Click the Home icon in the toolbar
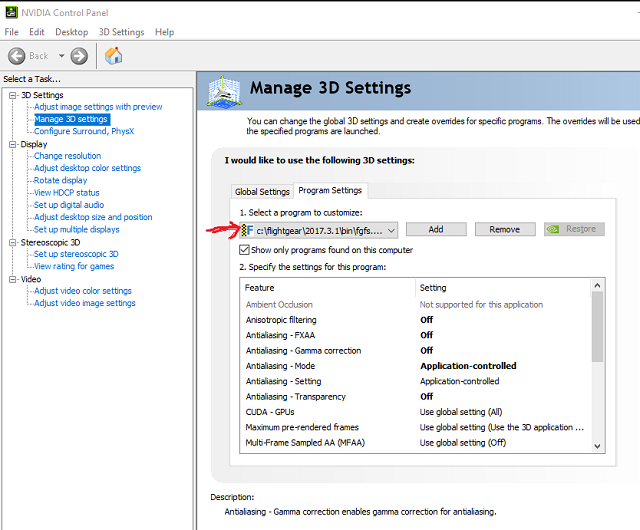This screenshot has height=530, width=640. pos(113,56)
